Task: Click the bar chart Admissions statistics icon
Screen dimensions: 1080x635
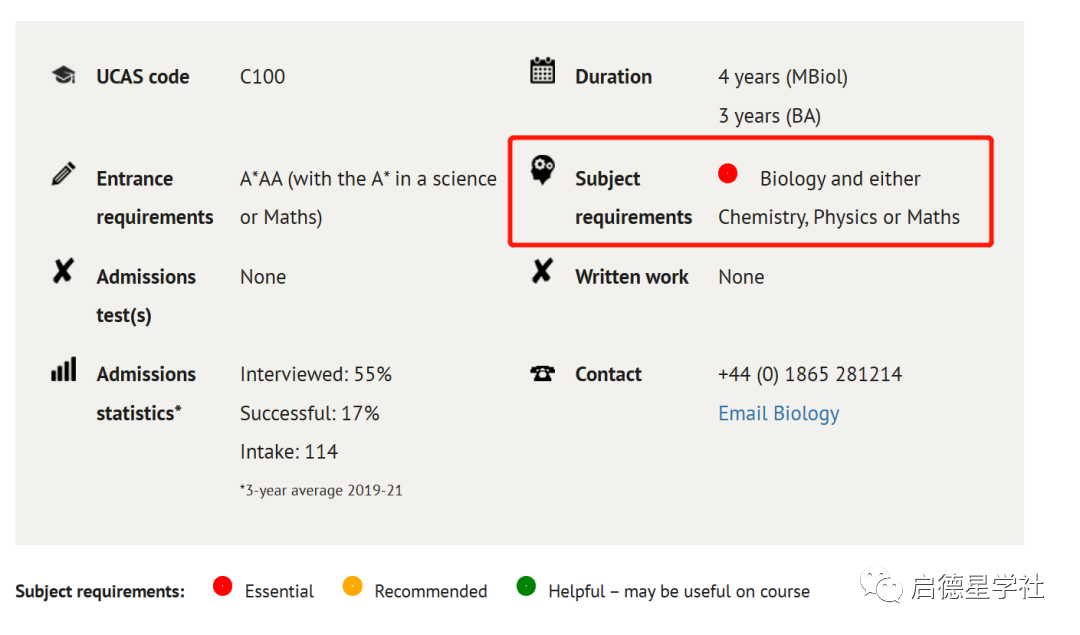Action: pyautogui.click(x=63, y=370)
